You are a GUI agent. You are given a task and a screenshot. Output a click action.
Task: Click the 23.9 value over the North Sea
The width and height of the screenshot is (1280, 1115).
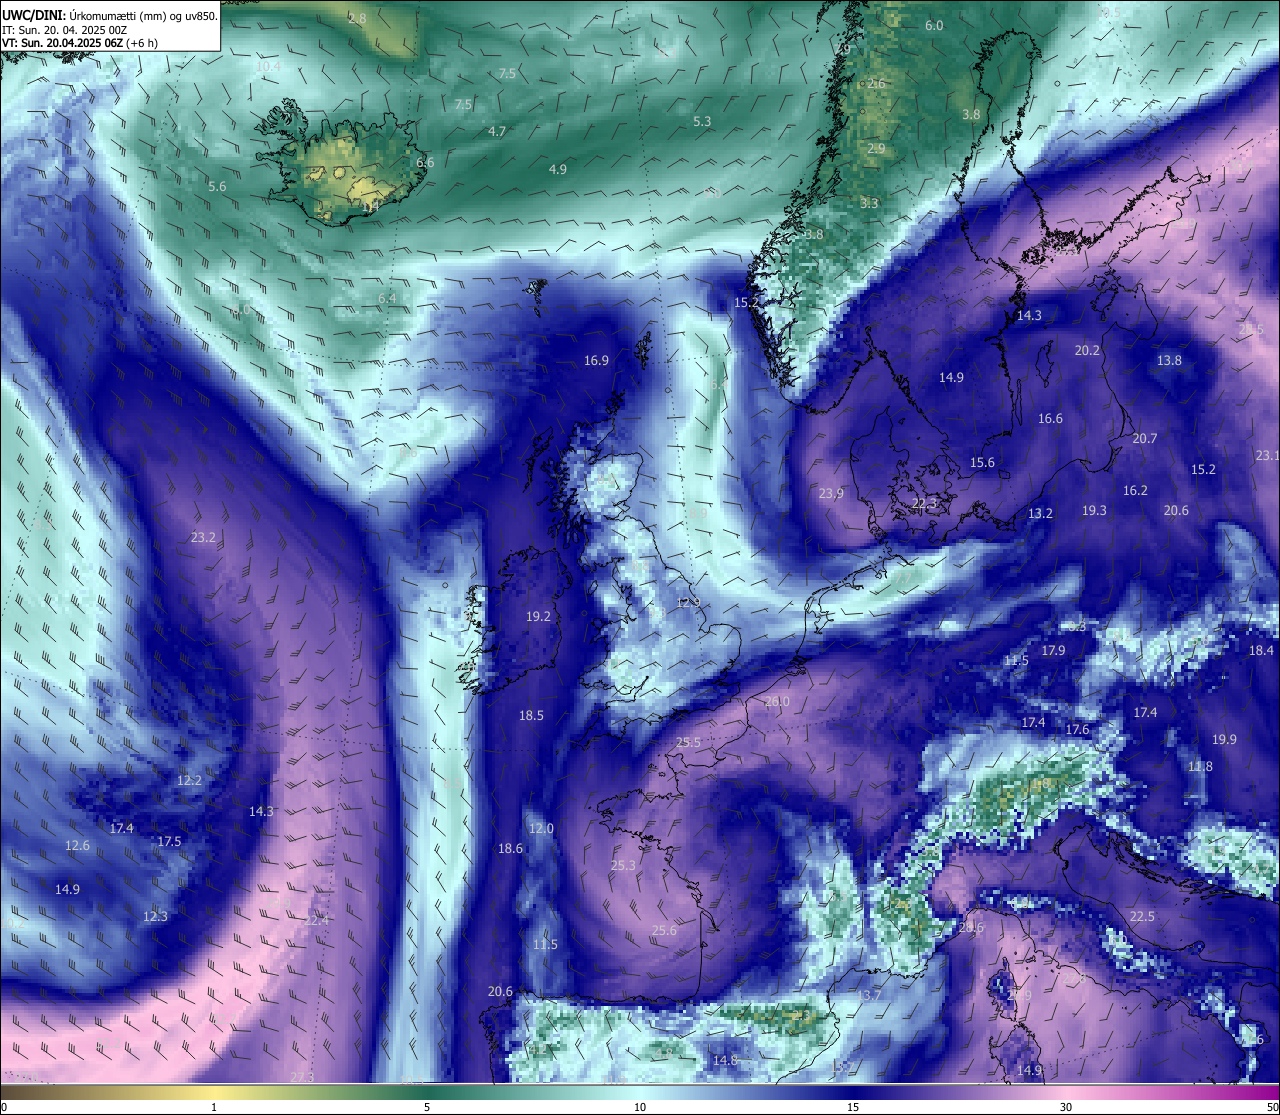pyautogui.click(x=831, y=493)
